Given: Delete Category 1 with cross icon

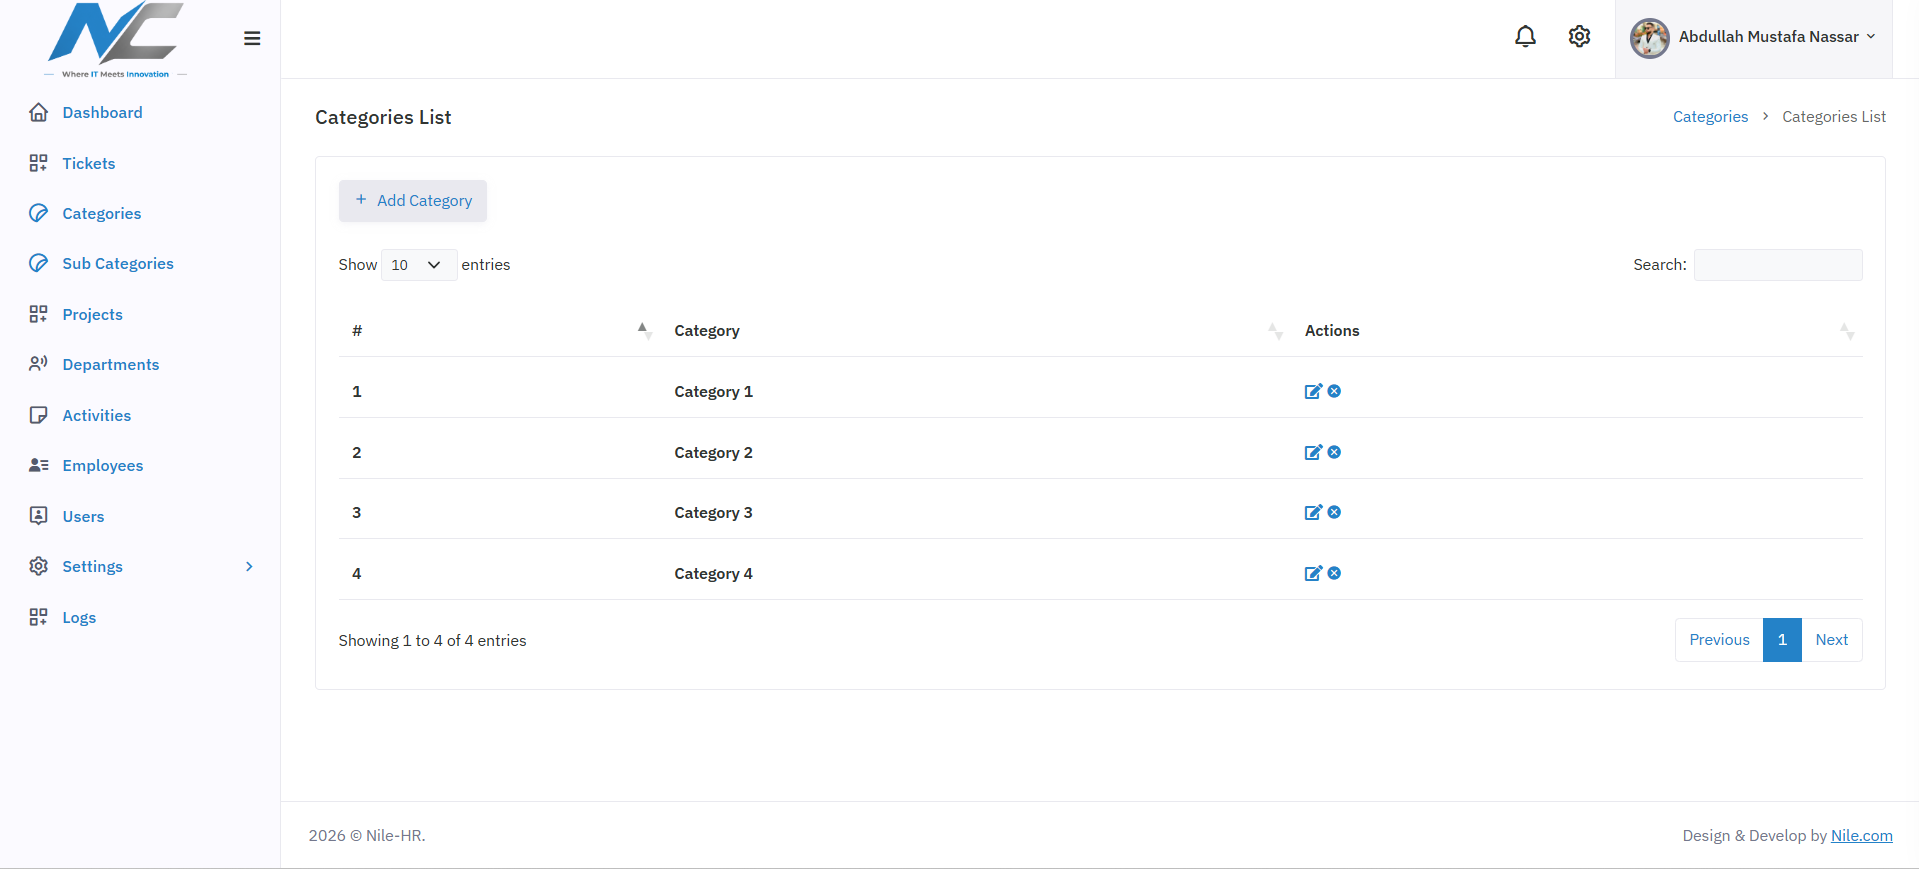Looking at the screenshot, I should point(1334,391).
